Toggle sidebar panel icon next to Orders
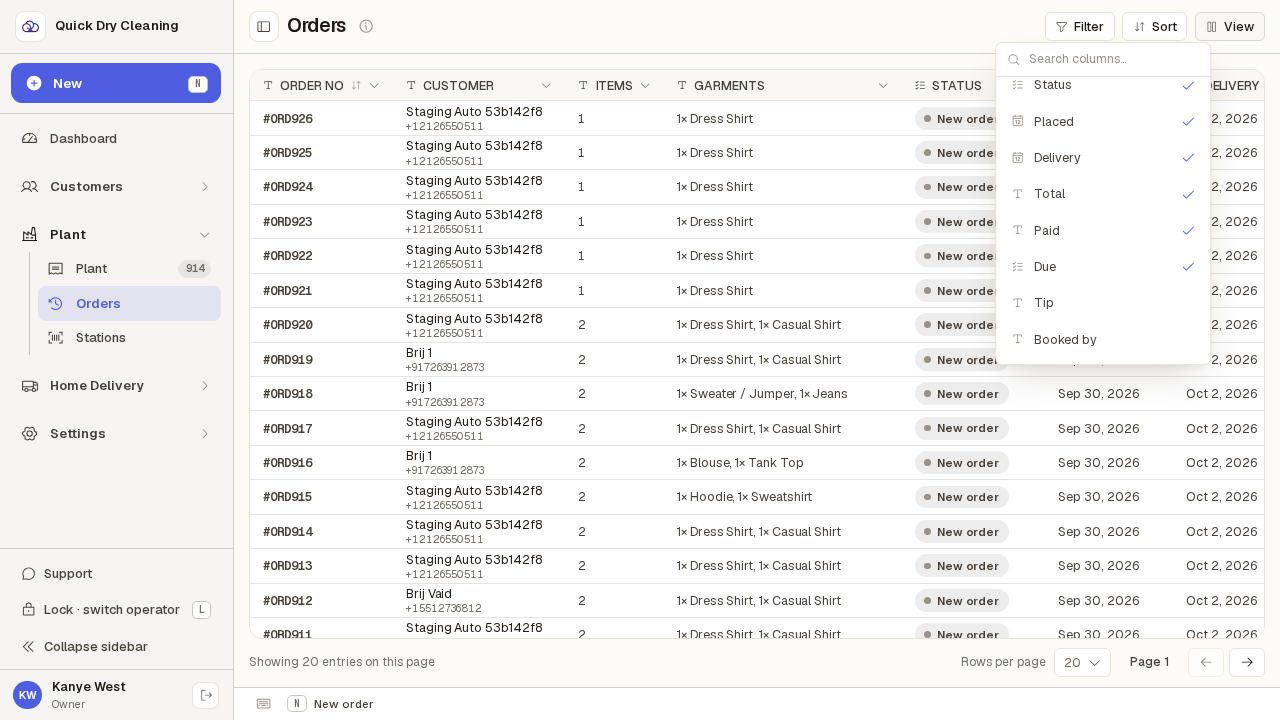Viewport: 1280px width, 720px height. pyautogui.click(x=264, y=26)
